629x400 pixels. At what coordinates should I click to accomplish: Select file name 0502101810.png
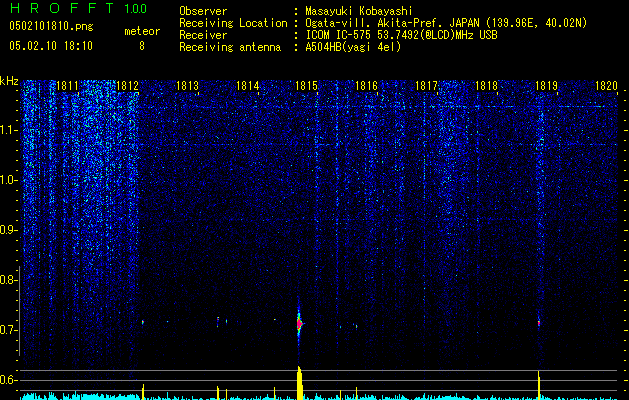tap(51, 26)
